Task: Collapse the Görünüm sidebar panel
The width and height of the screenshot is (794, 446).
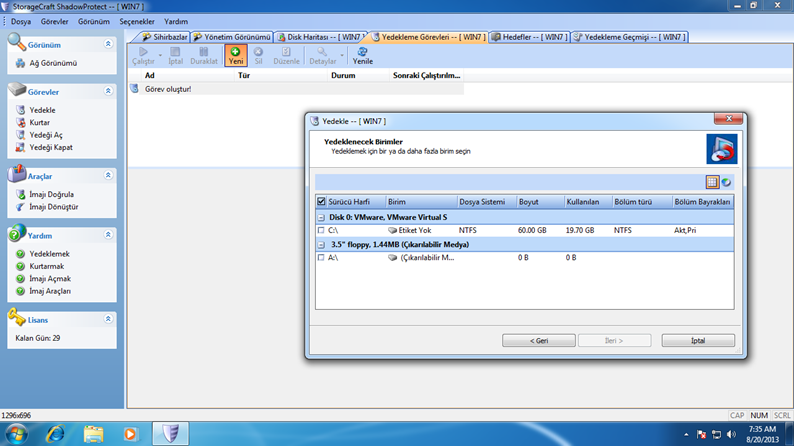Action: (108, 44)
